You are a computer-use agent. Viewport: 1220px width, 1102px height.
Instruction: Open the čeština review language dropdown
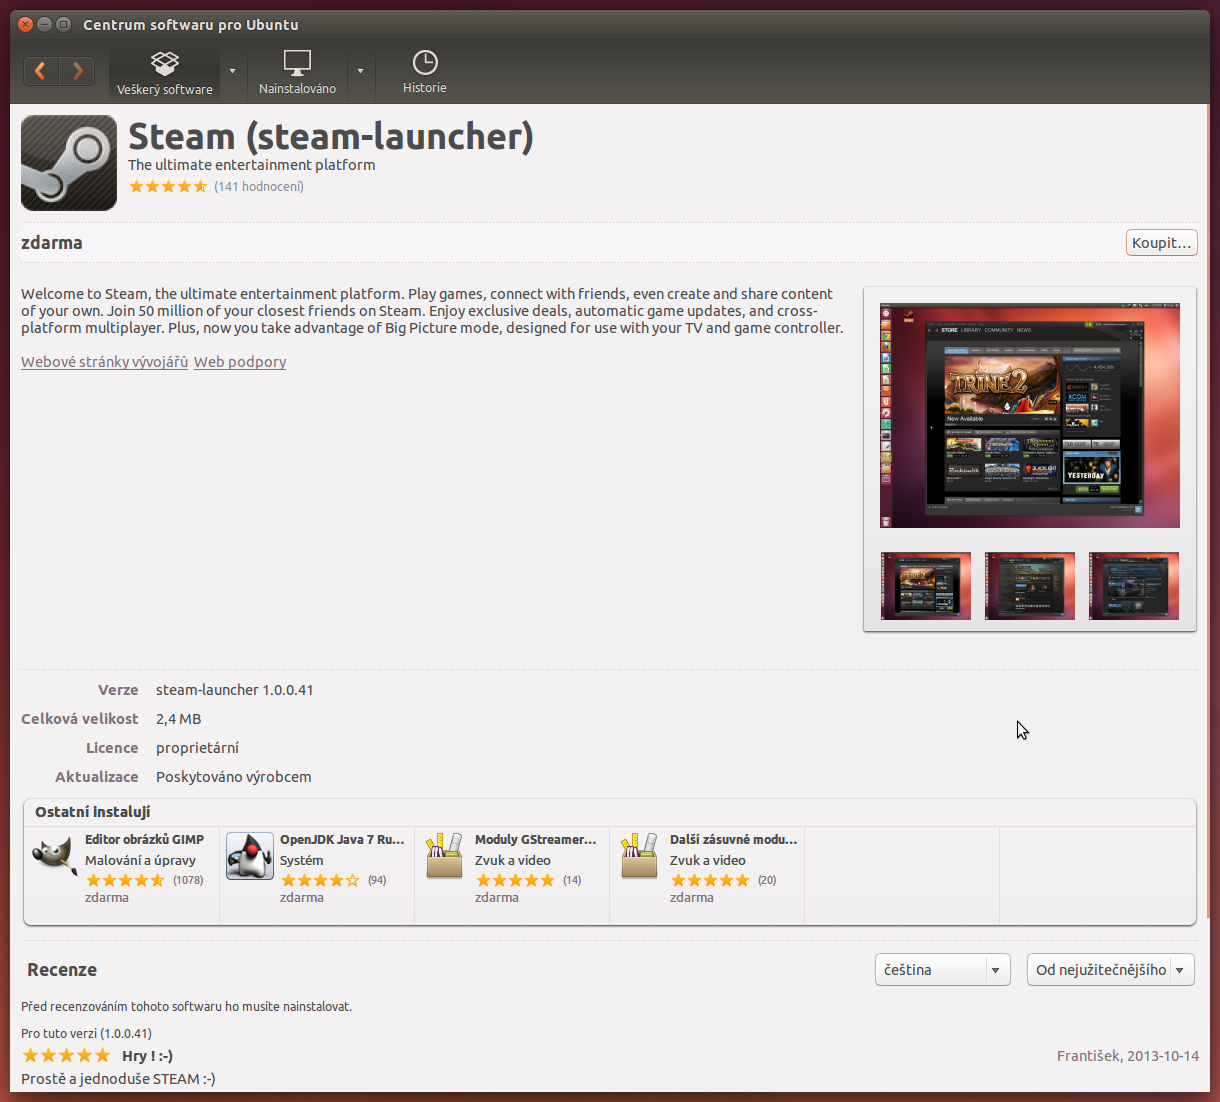coord(943,970)
